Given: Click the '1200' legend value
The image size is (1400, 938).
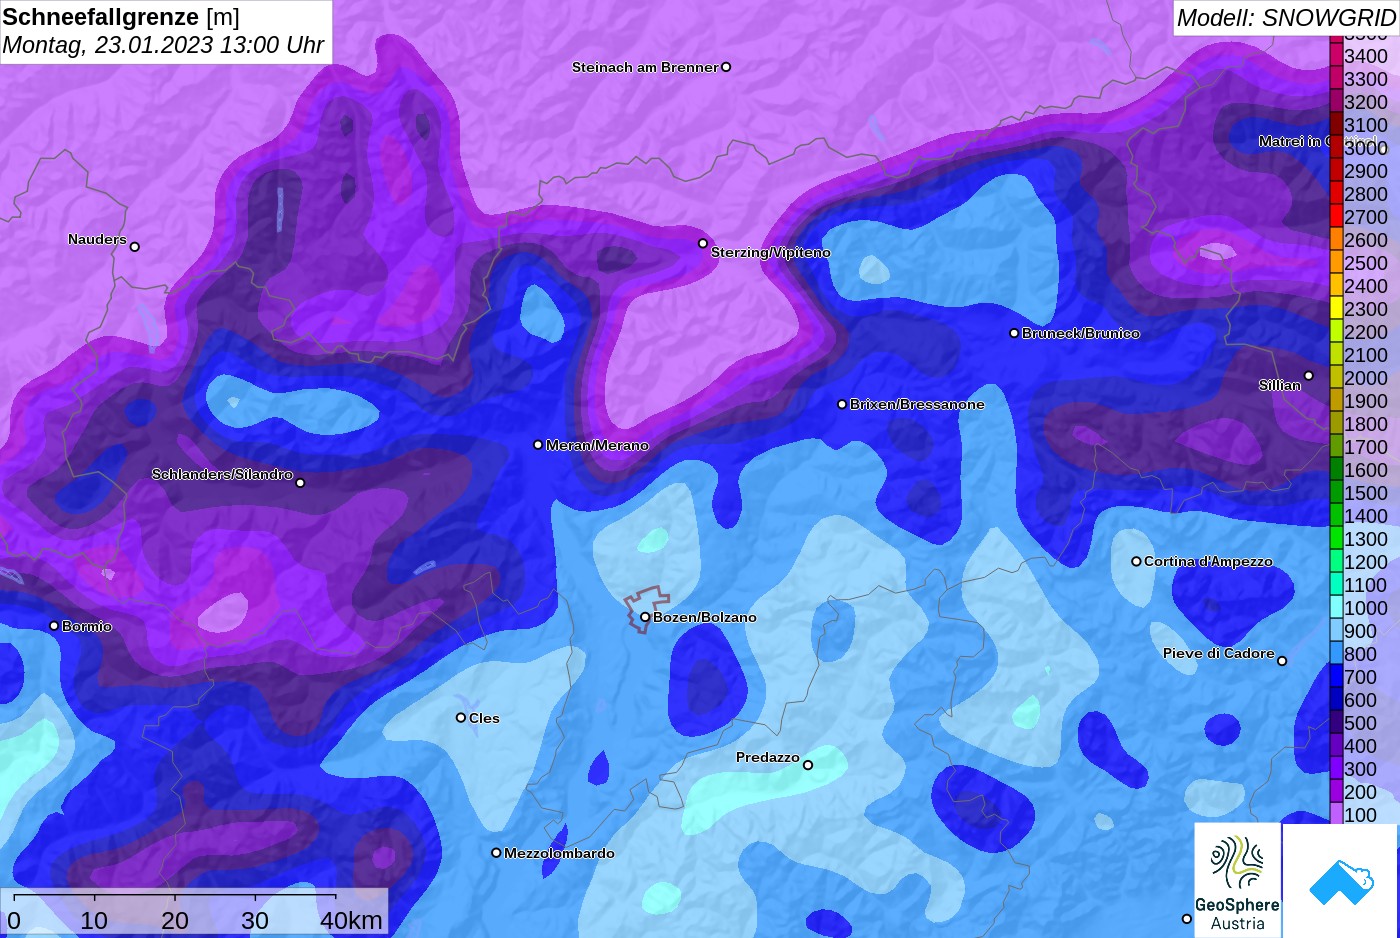Looking at the screenshot, I should click(1366, 562).
